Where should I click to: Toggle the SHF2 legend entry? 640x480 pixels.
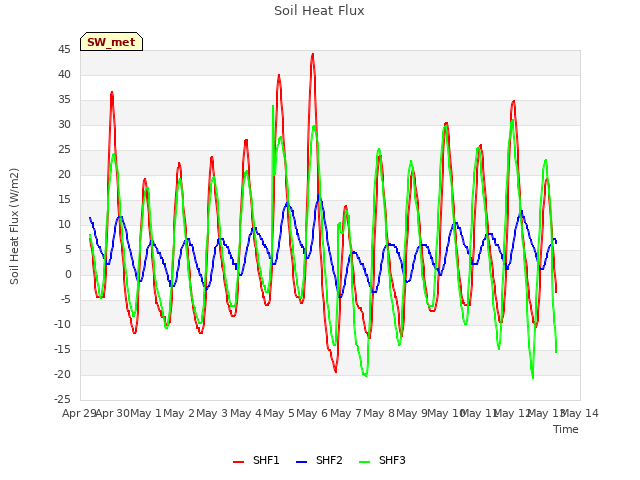point(319,460)
